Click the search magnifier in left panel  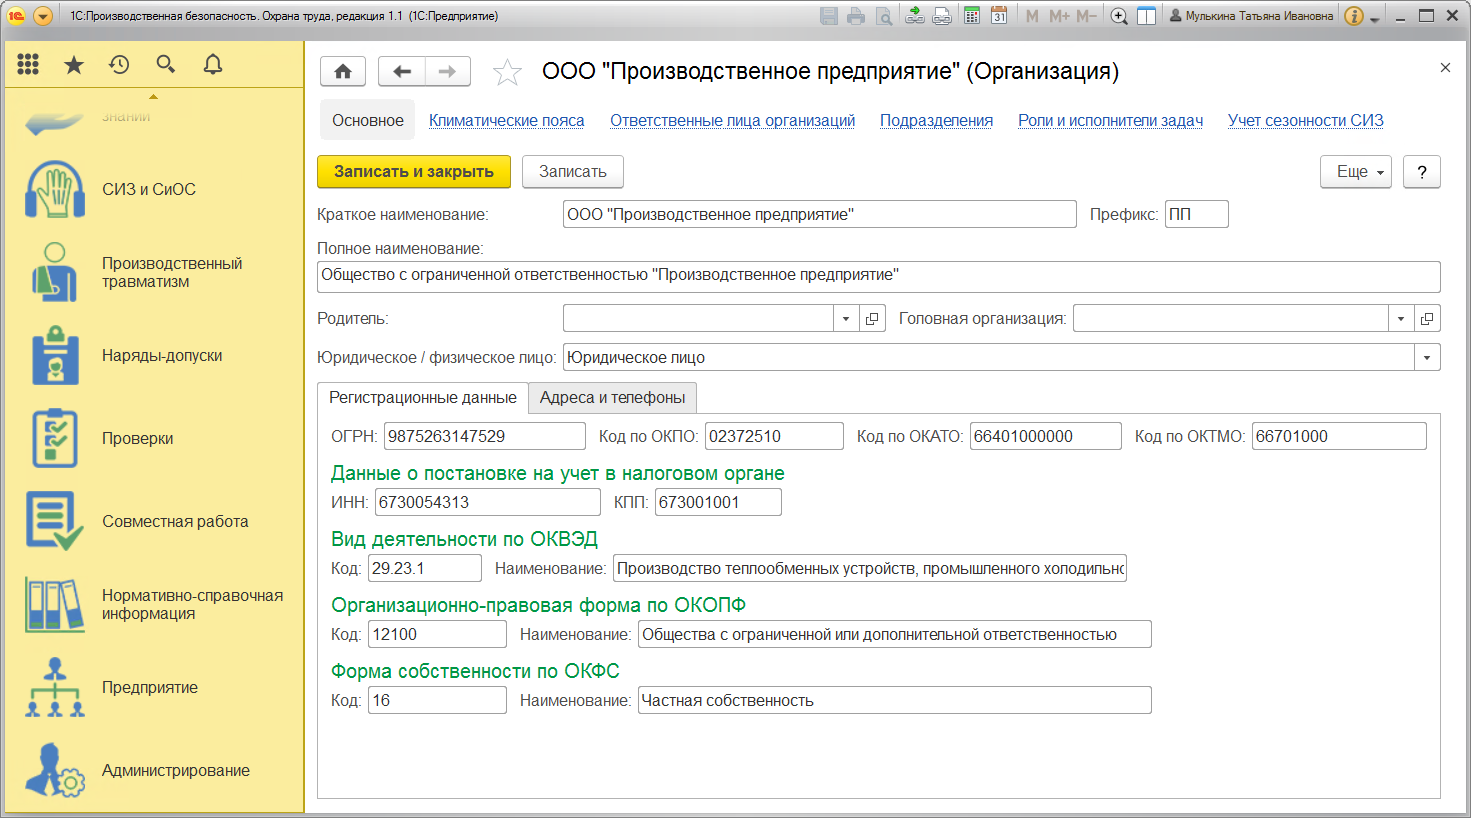click(x=166, y=65)
